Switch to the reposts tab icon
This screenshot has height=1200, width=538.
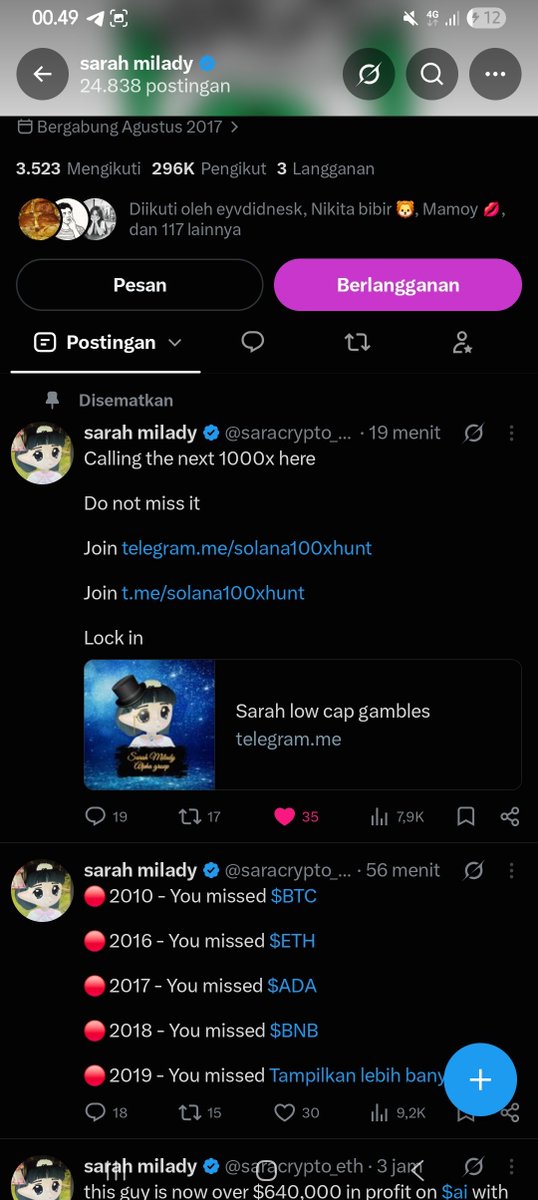pos(357,342)
